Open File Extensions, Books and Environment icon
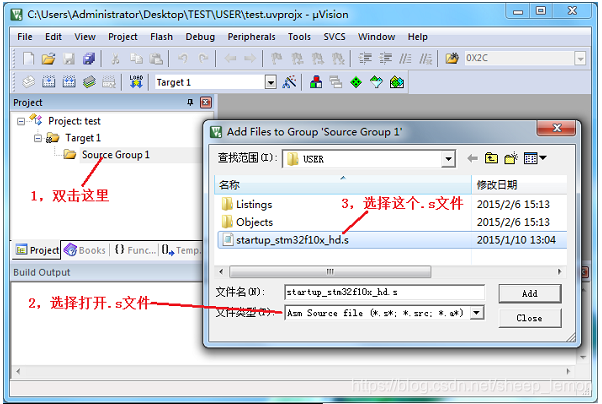602x404 pixels. point(316,82)
